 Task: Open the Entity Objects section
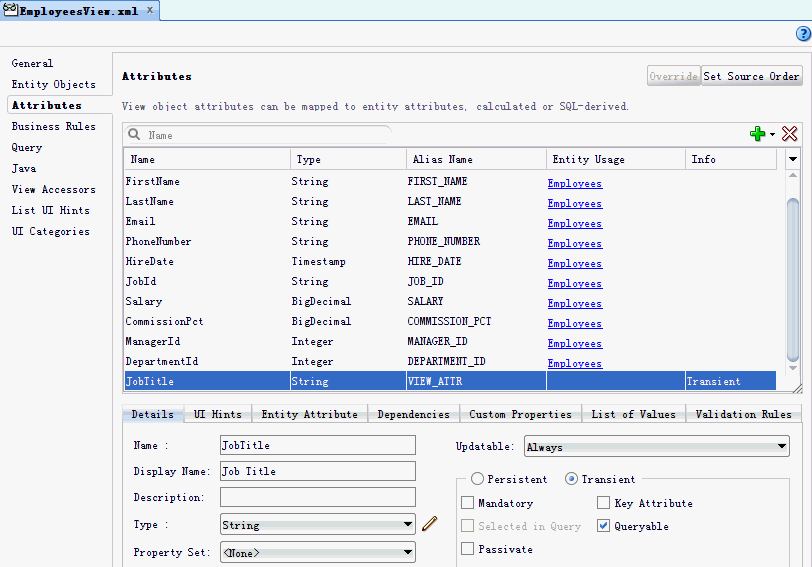tap(53, 84)
